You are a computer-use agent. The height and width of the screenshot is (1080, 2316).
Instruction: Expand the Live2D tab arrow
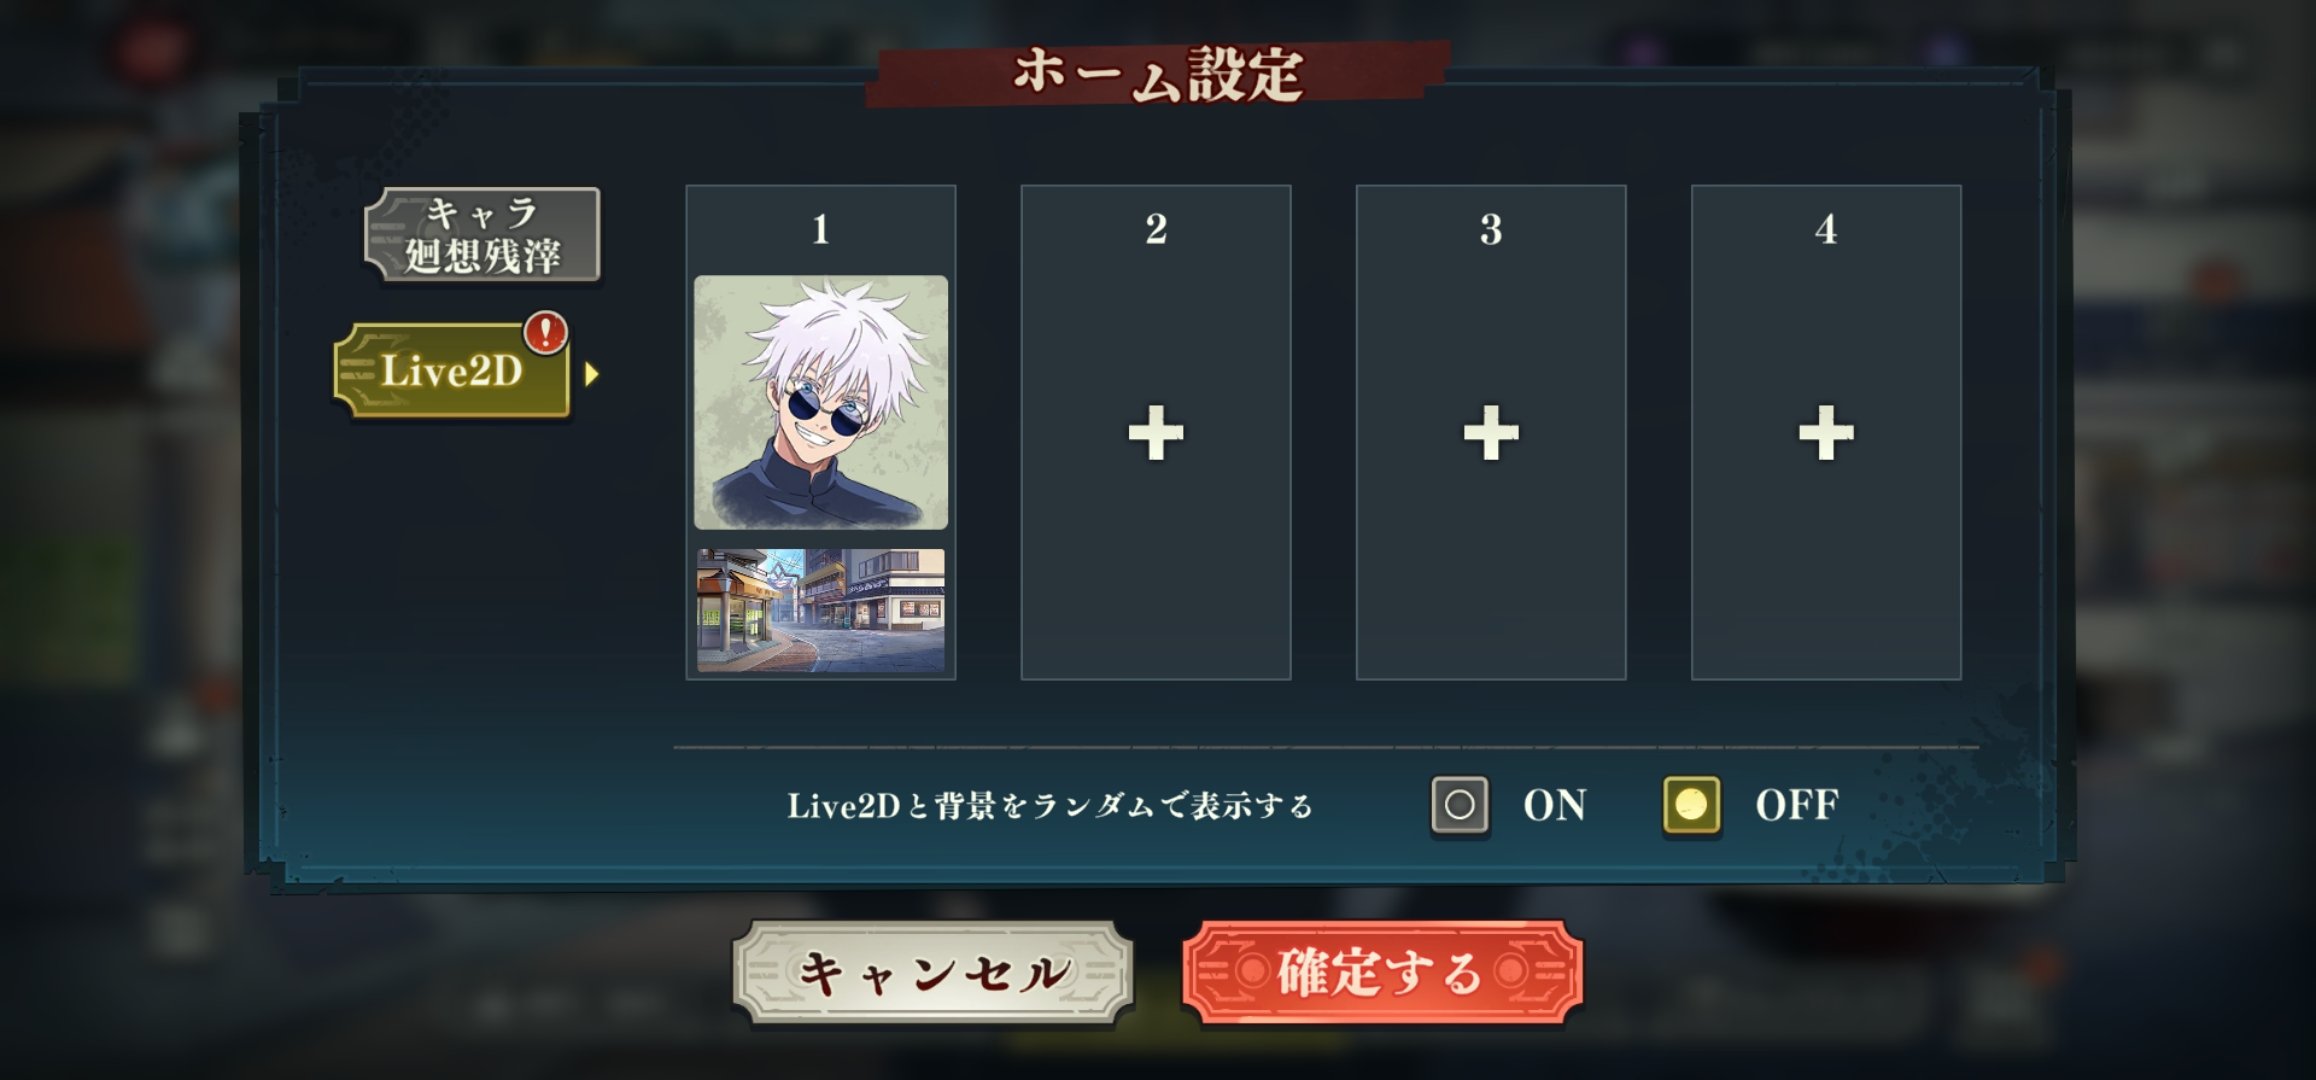592,374
